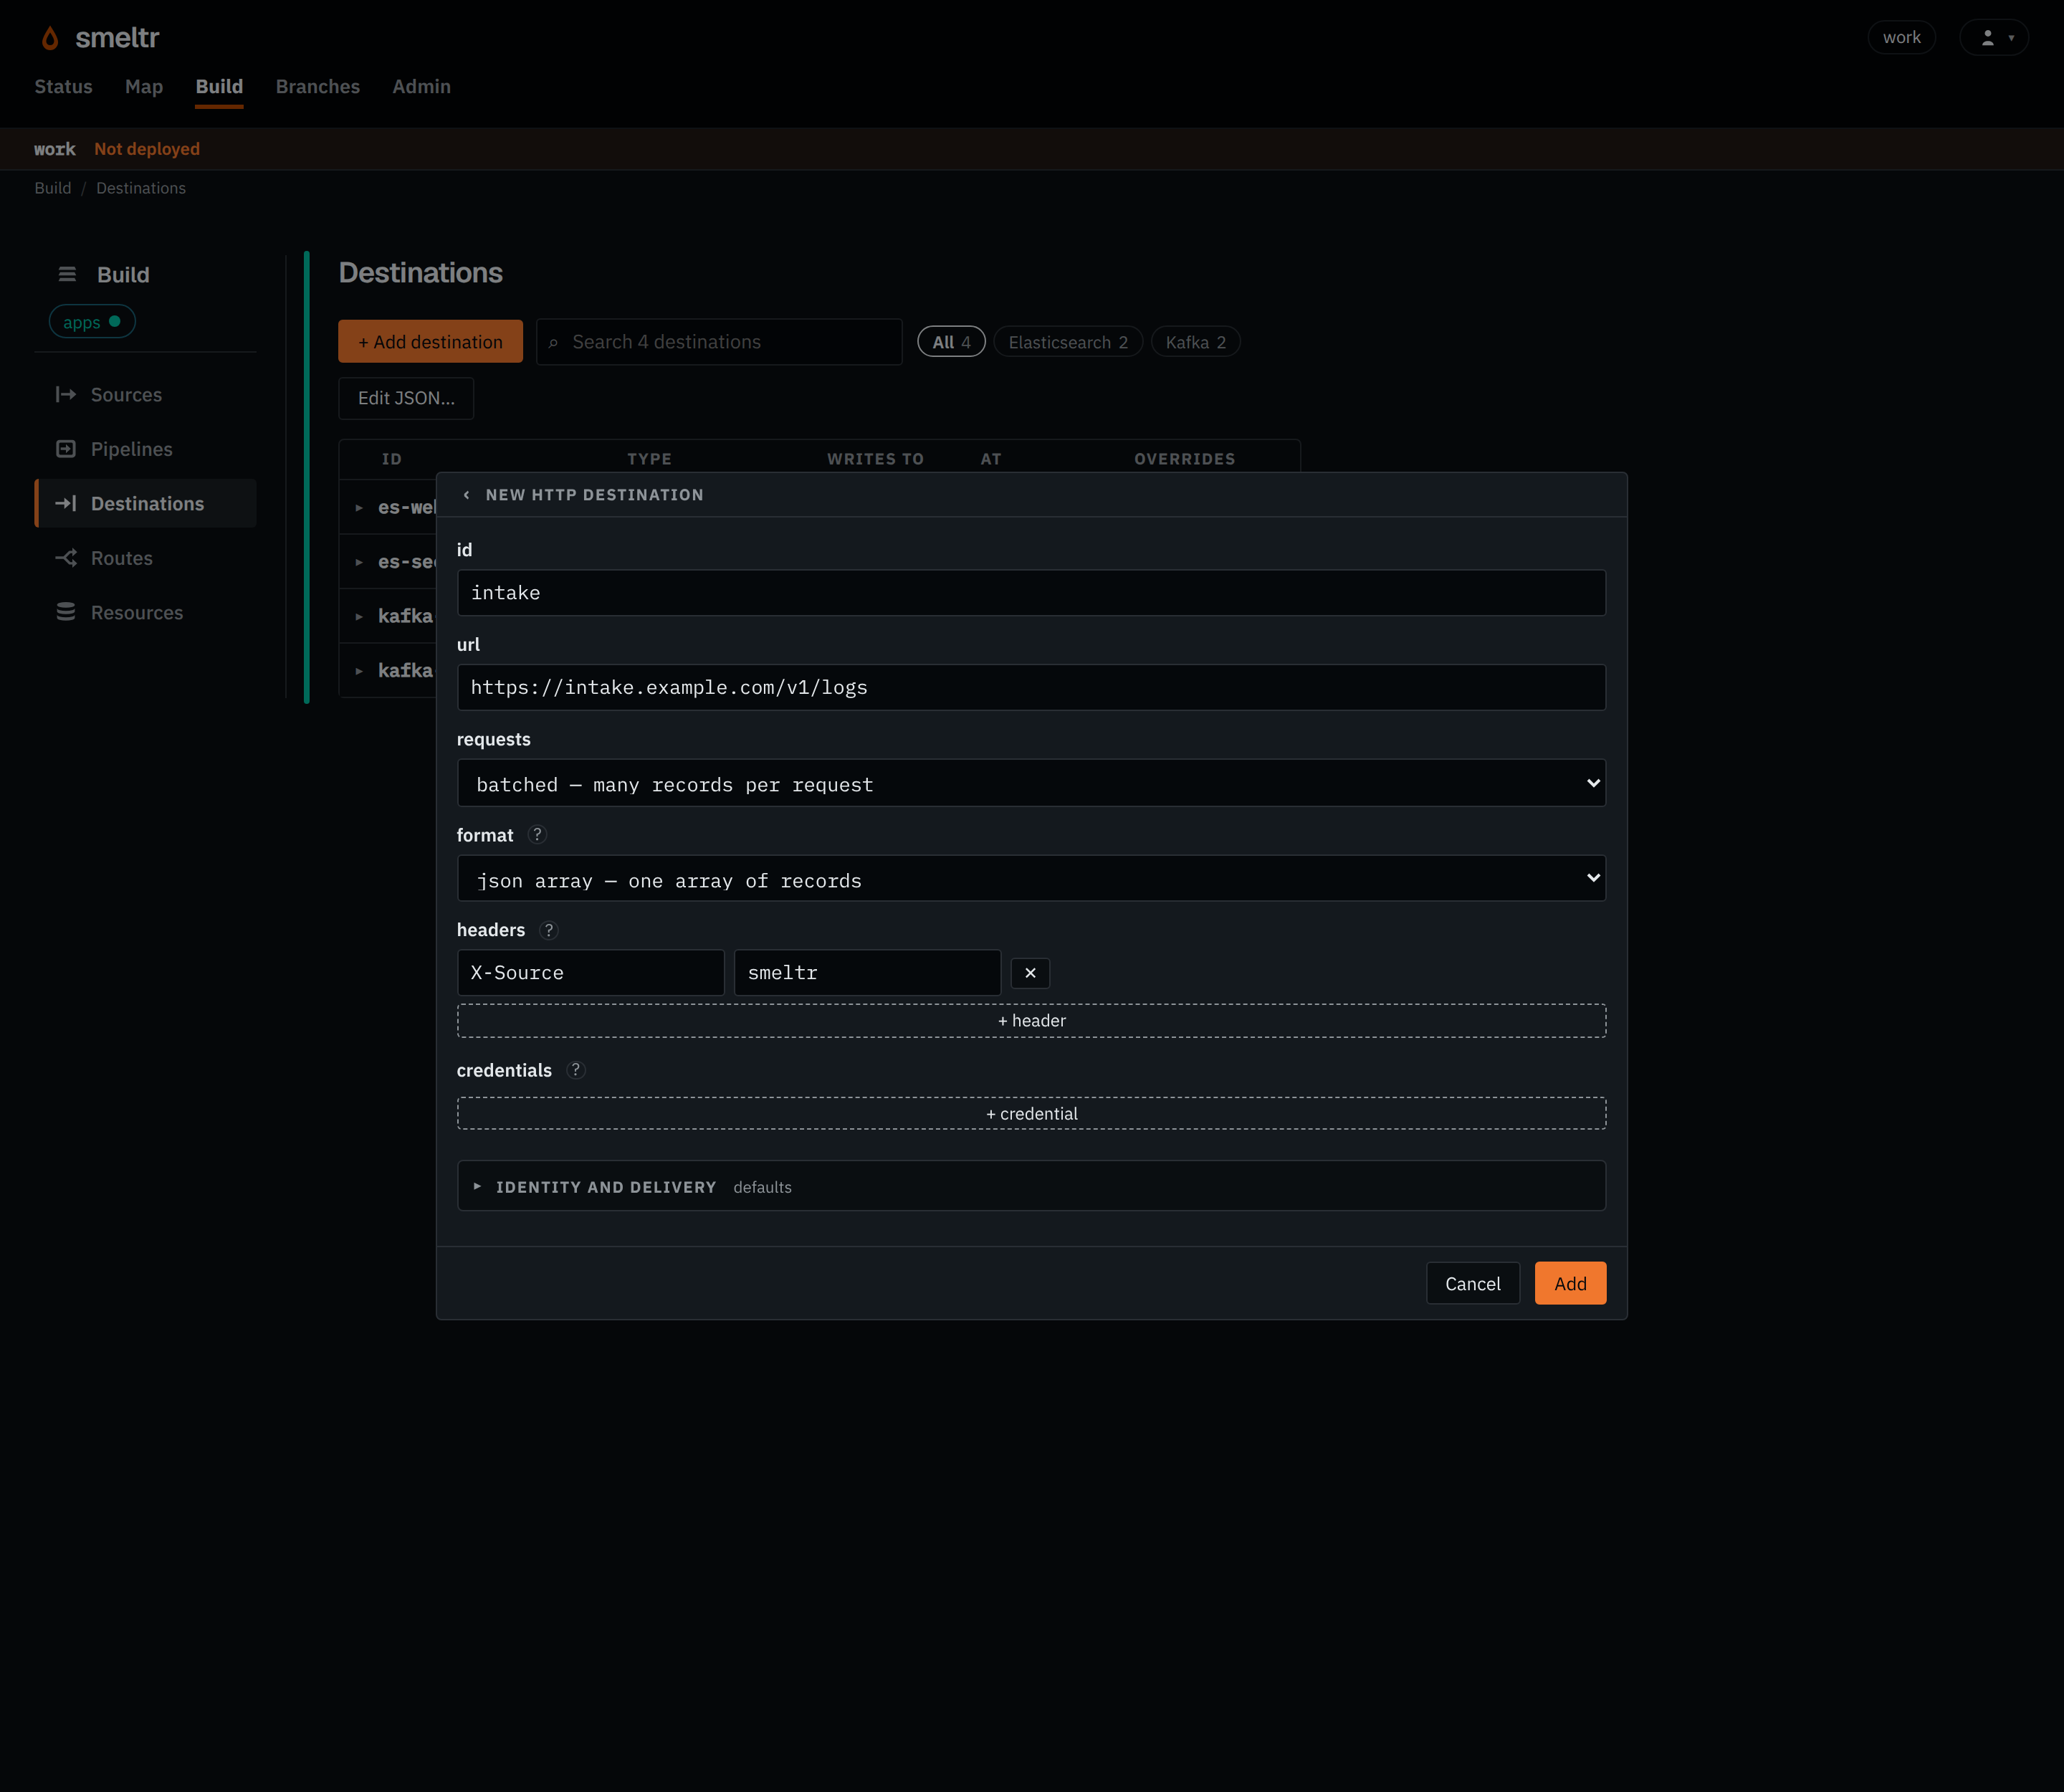Open the user account menu icon

click(1993, 38)
